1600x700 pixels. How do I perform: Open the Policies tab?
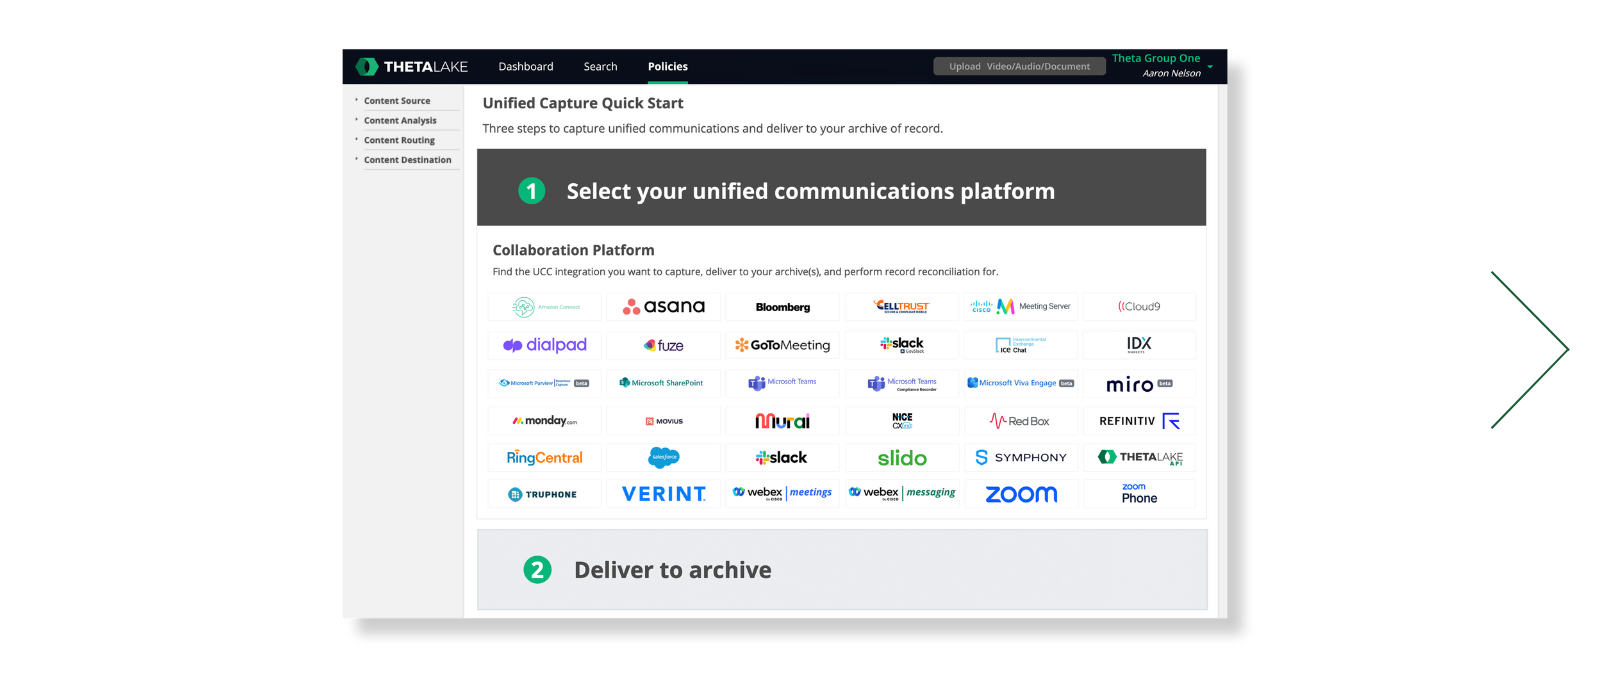click(x=668, y=67)
